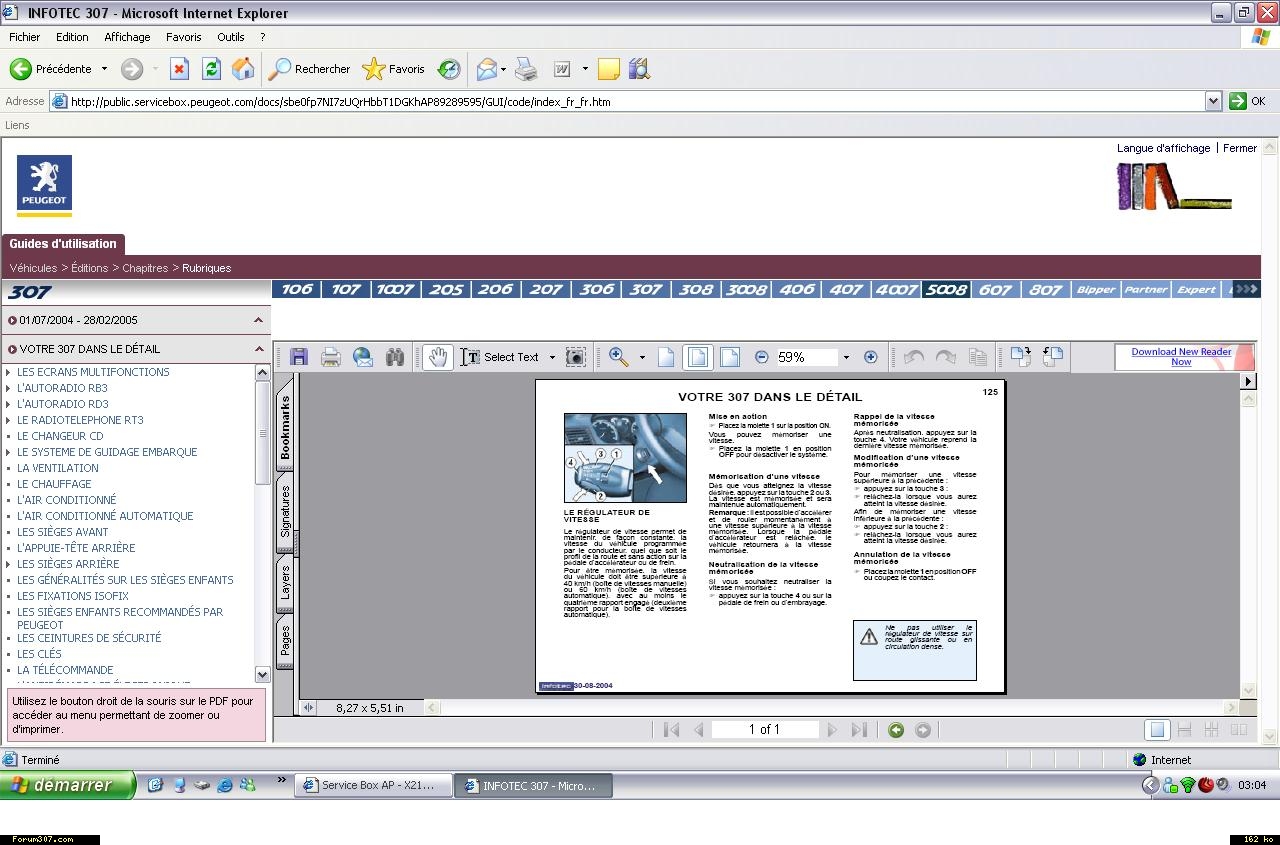Open the LE CHANGEUR CD topic
Viewport: 1280px width, 845px height.
click(60, 436)
